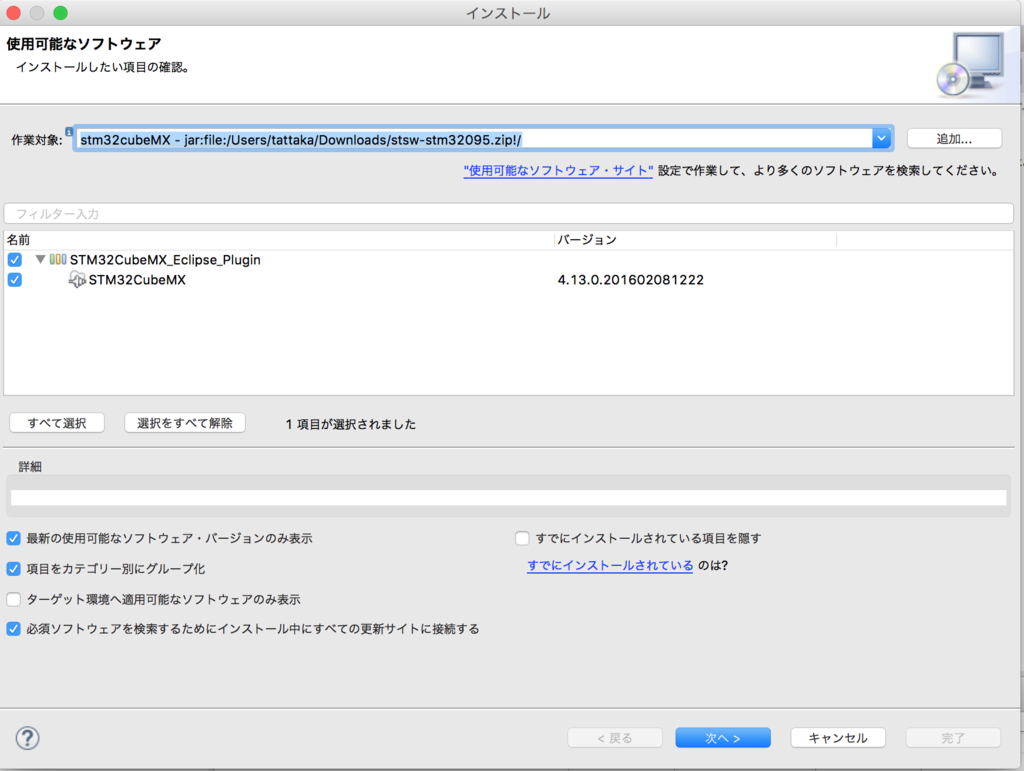Screen dimensions: 1024x771
Task: Click the STM32CubeMX_Eclipse_Plugin category icon
Action: (x=58, y=259)
